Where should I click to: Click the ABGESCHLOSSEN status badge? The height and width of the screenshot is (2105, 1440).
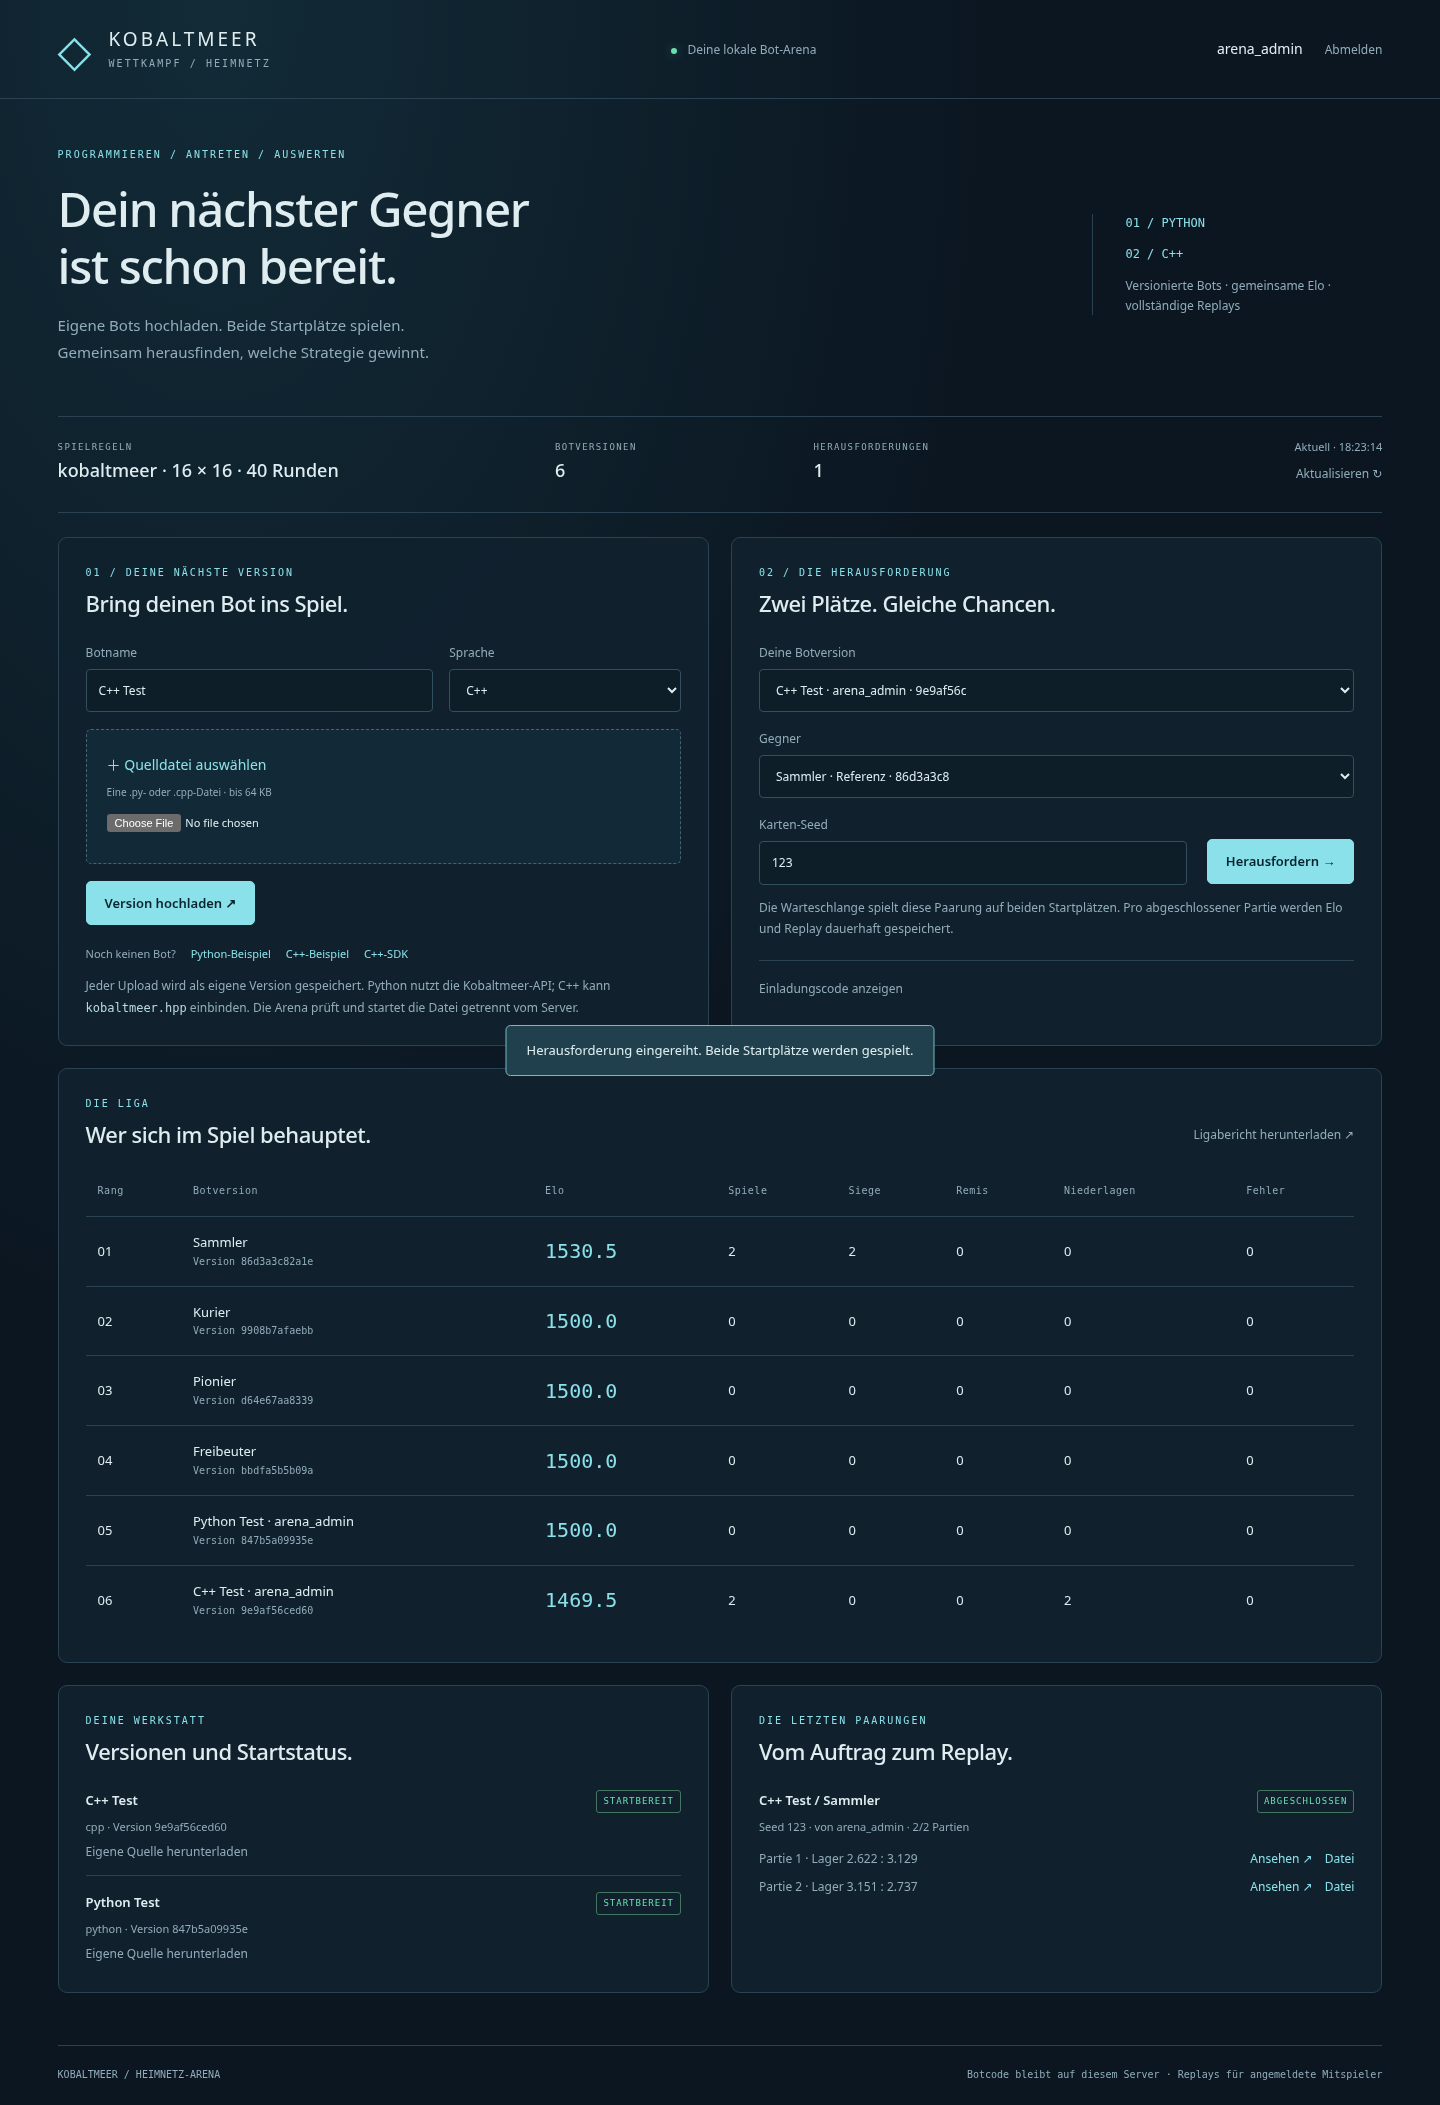1305,1801
